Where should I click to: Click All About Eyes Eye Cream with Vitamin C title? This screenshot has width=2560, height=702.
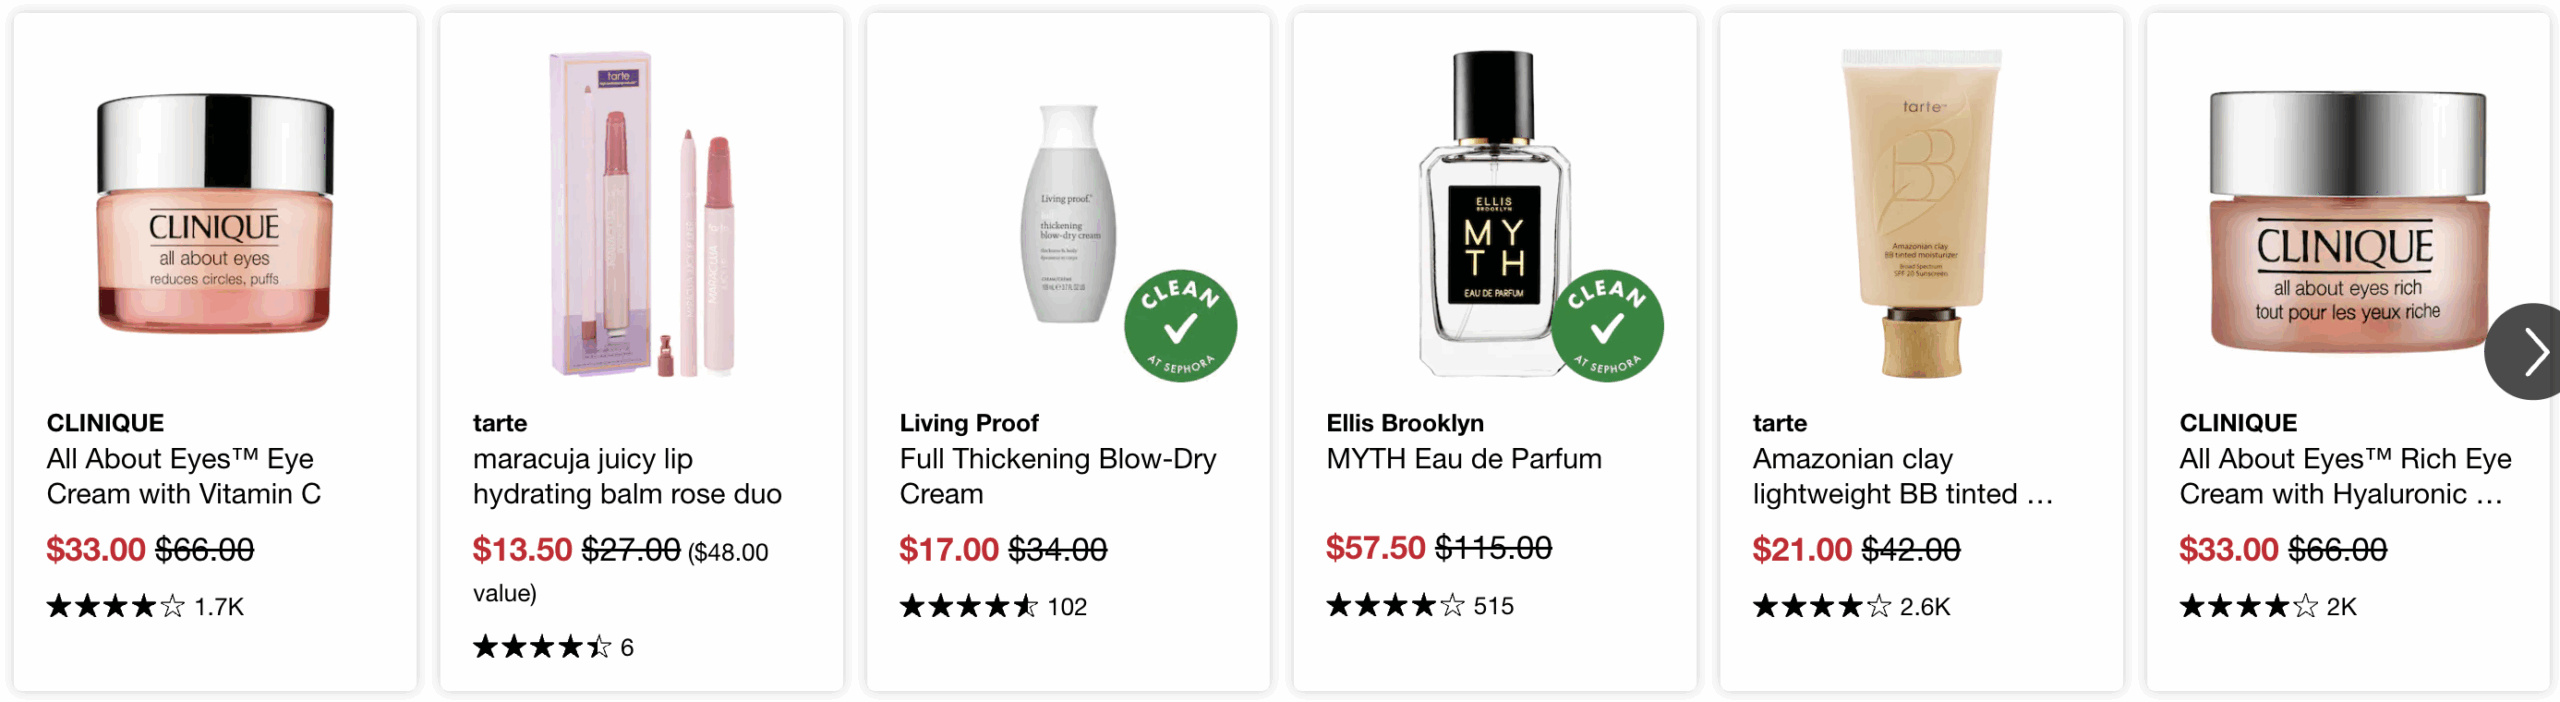coord(183,476)
